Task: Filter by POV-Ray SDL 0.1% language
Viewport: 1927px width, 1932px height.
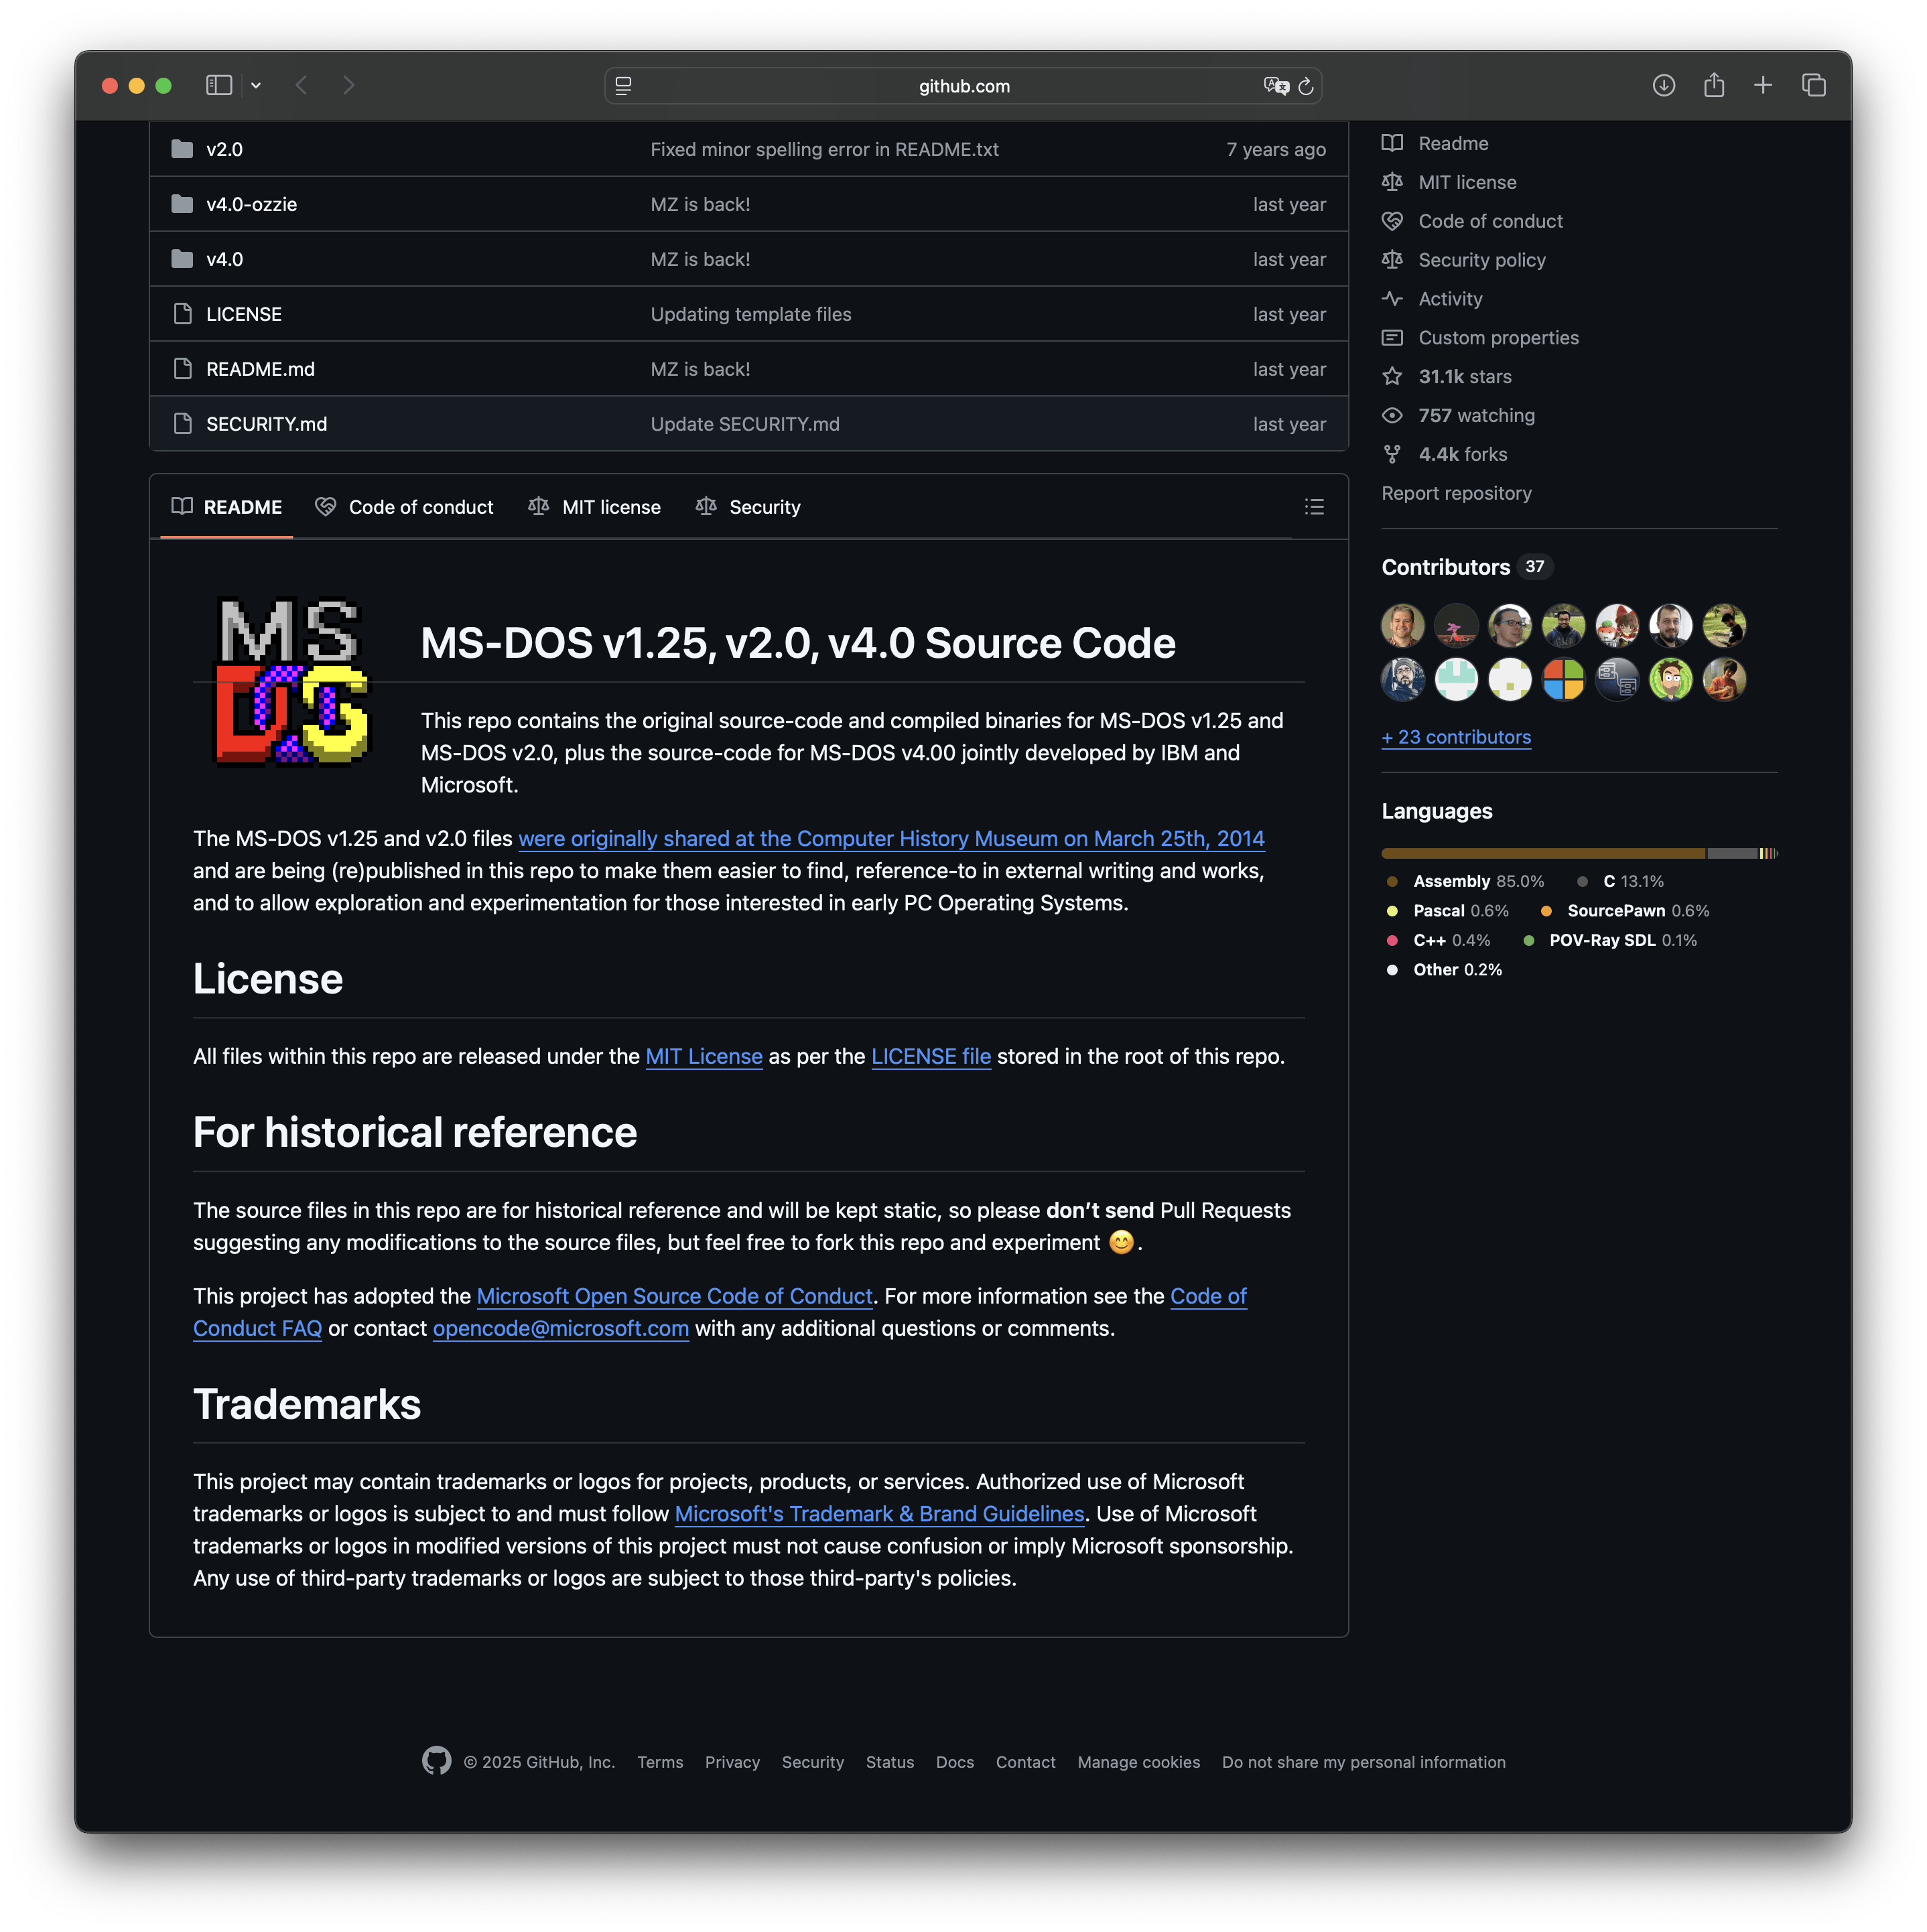Action: 1609,941
